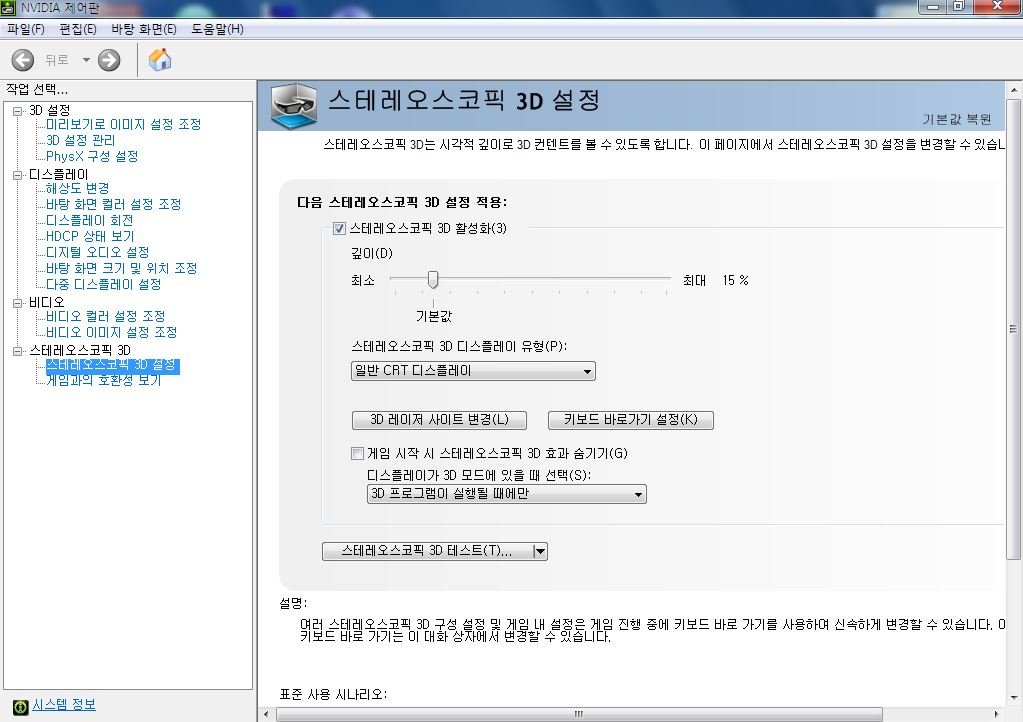Click 기본값 복원 link
This screenshot has height=722, width=1023.
click(x=957, y=119)
